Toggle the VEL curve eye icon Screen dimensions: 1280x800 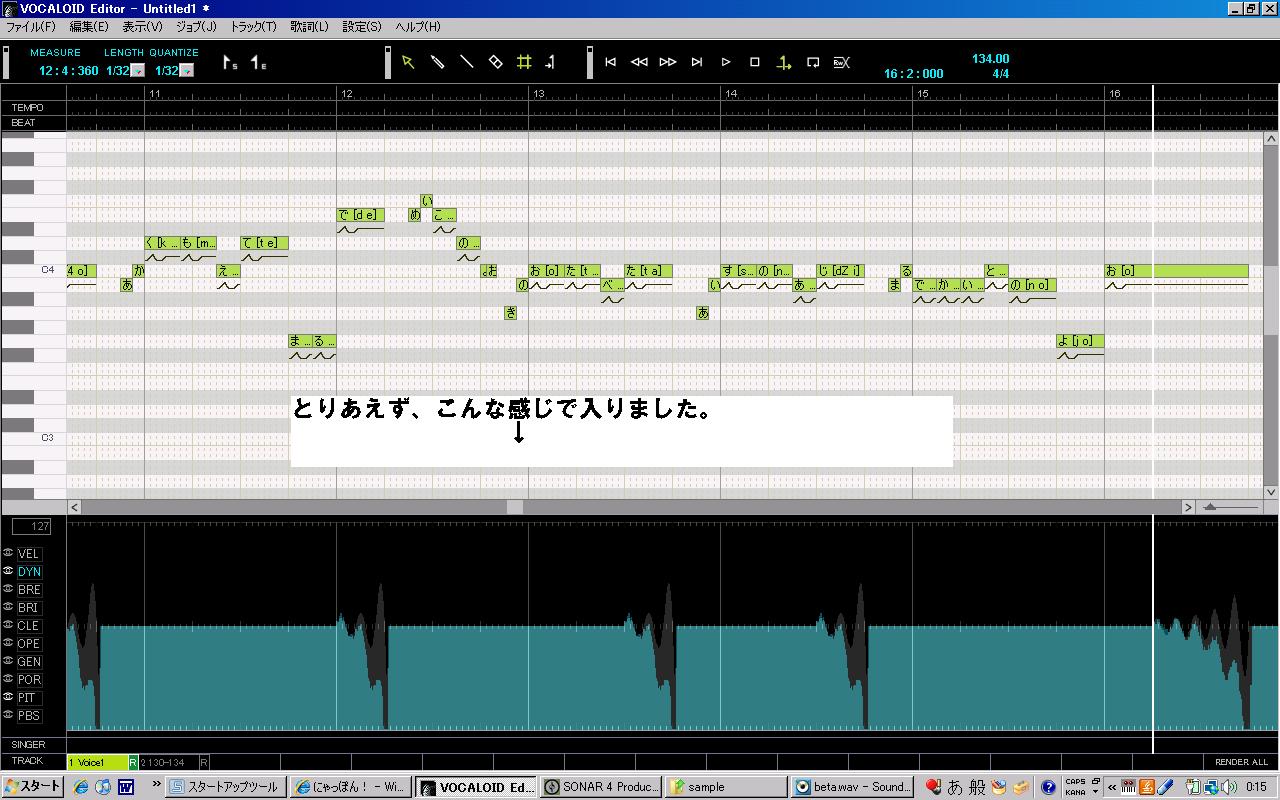[8, 553]
